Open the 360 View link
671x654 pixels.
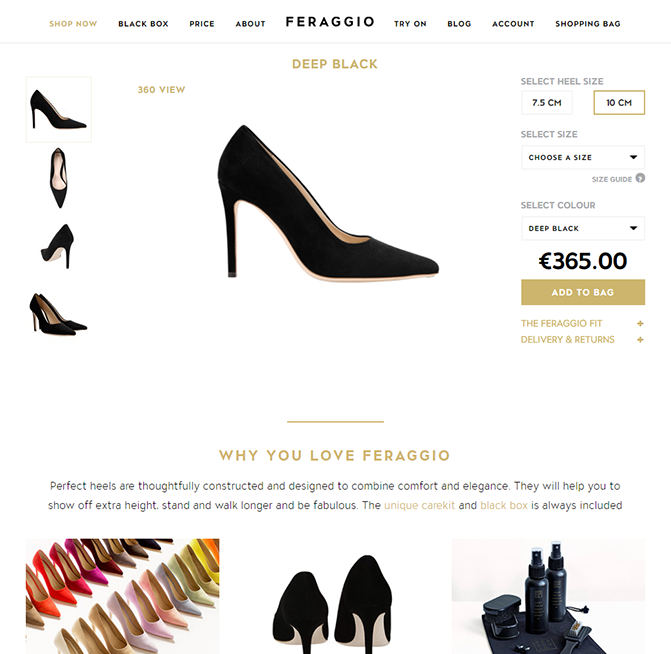point(161,90)
